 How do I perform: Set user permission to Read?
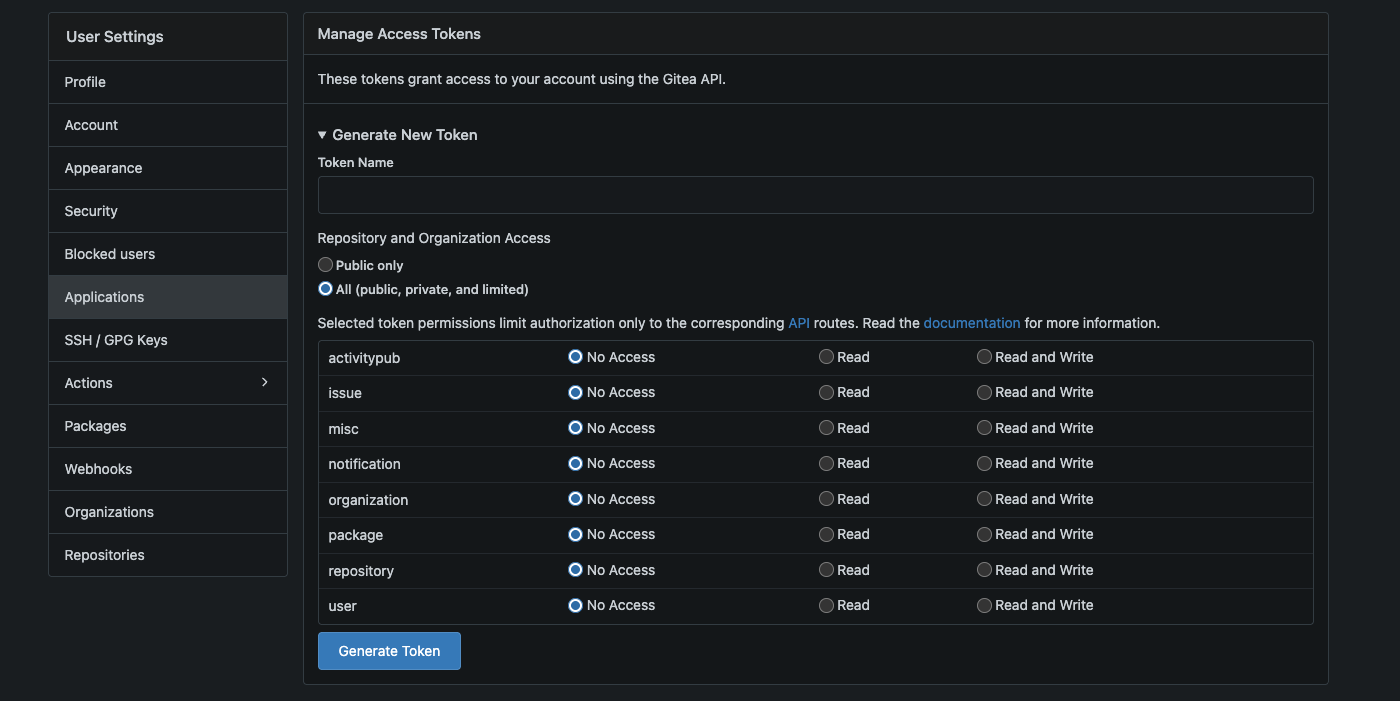coord(826,605)
